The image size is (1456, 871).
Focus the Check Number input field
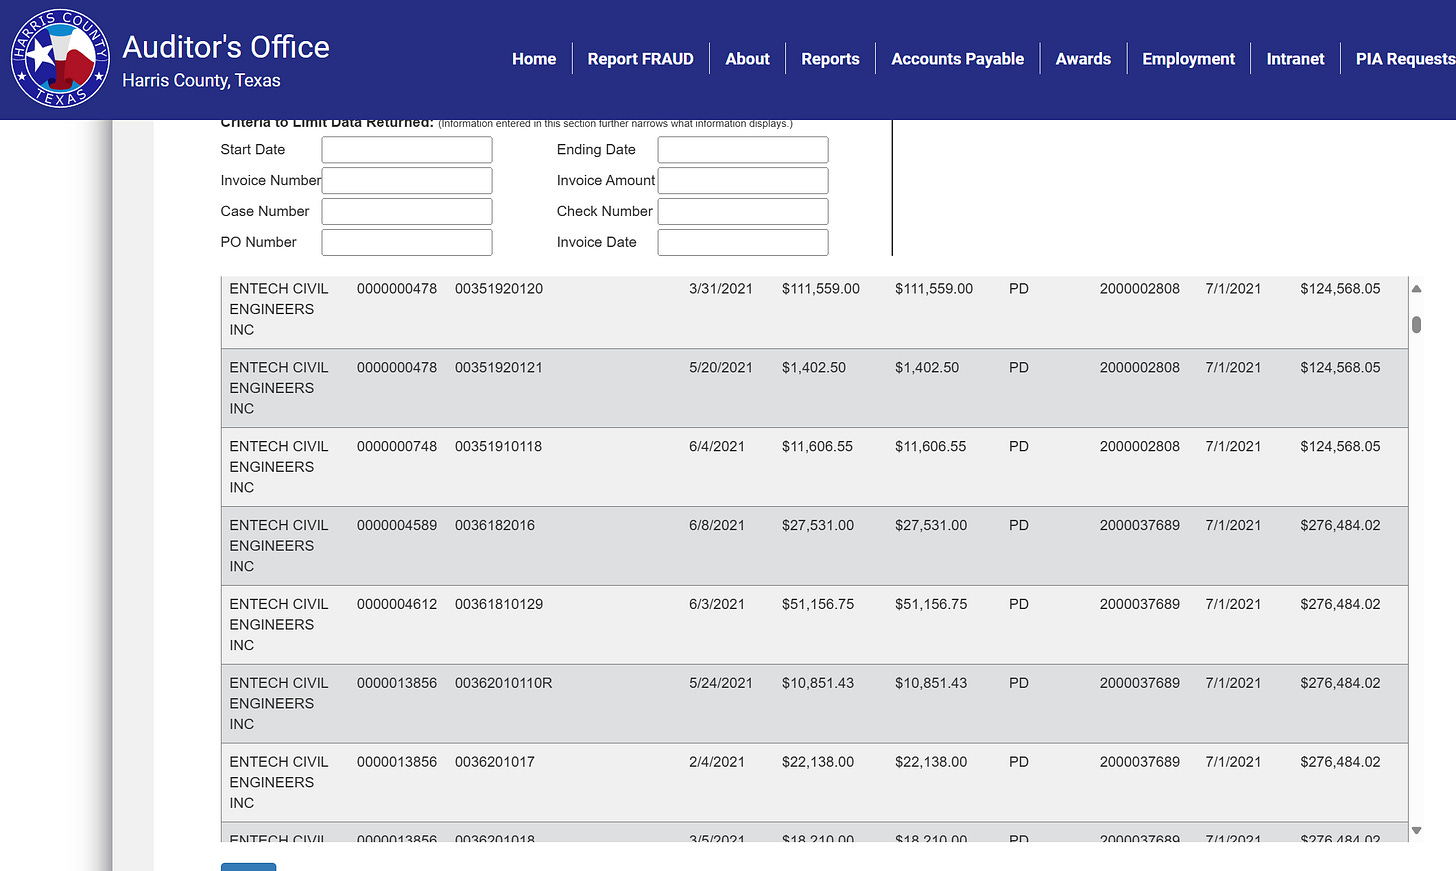coord(743,212)
